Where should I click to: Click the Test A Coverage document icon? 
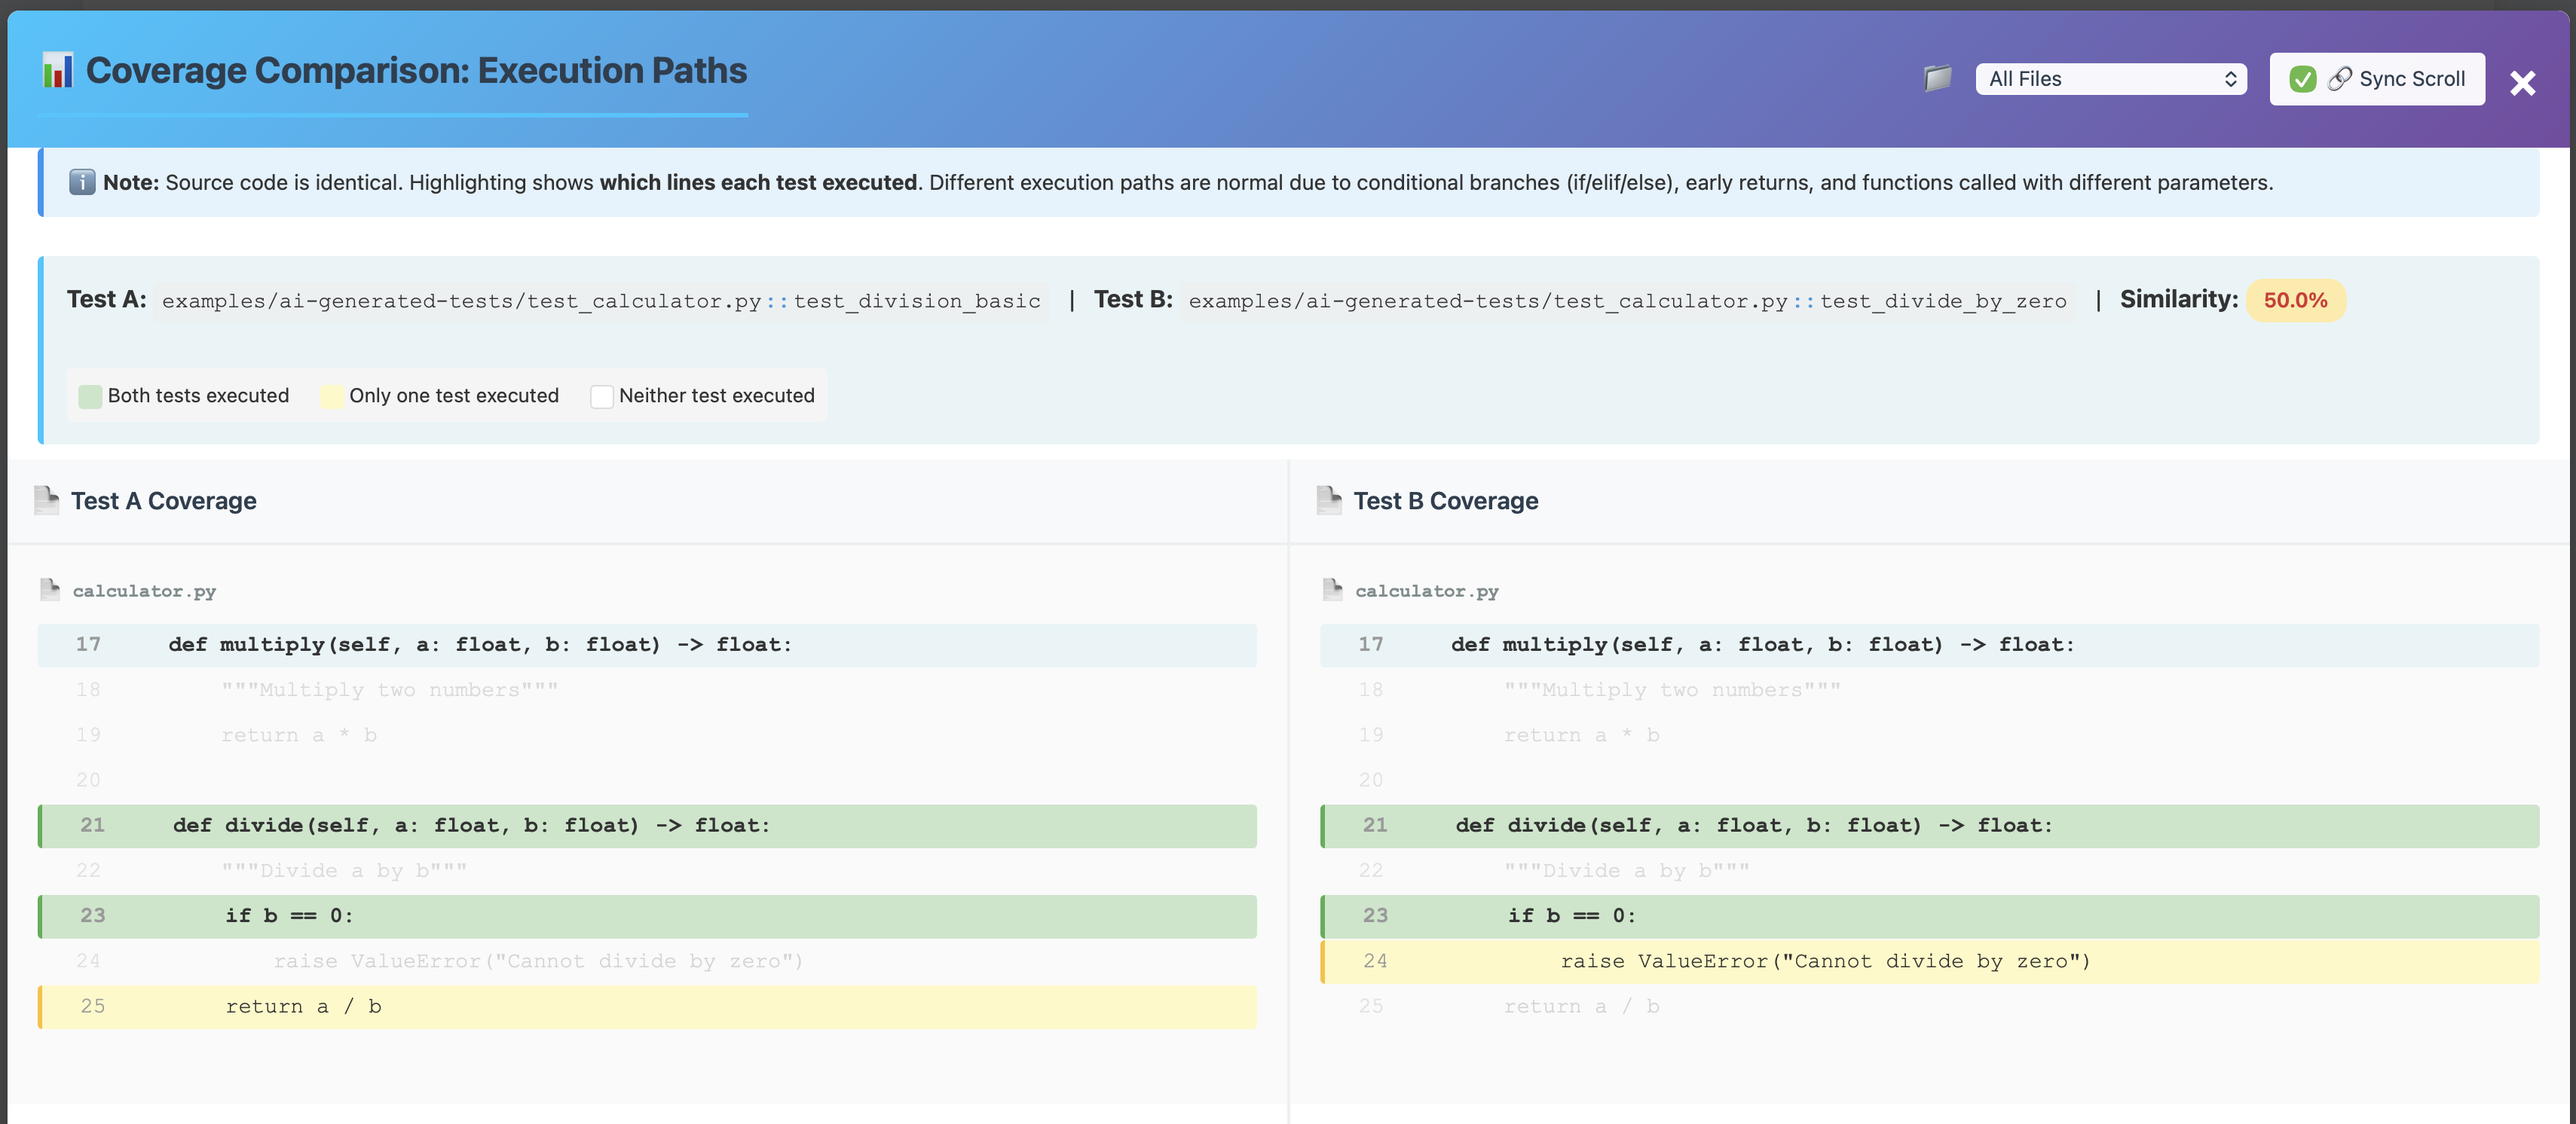tap(46, 500)
